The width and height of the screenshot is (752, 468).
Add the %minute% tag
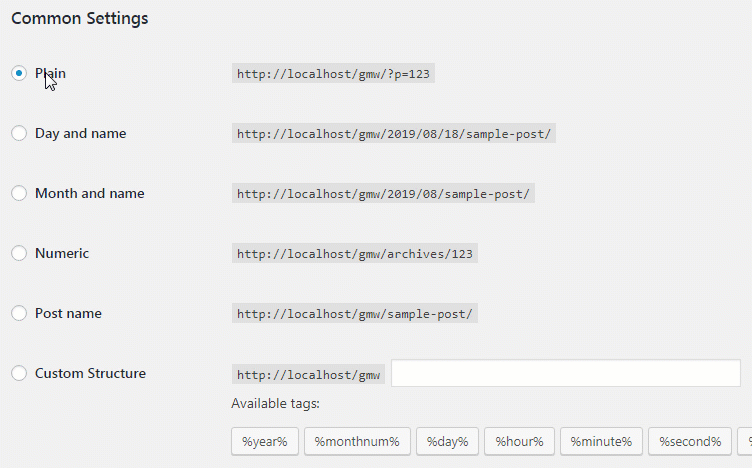(601, 441)
